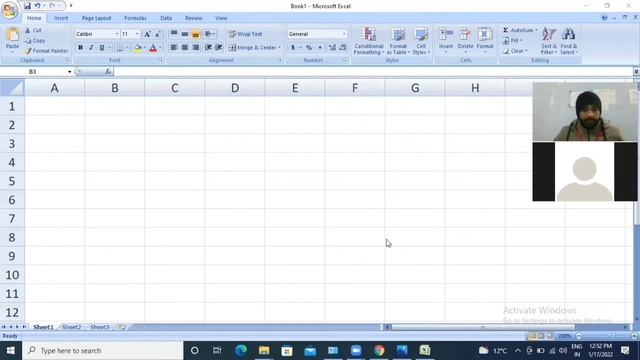Open Cell Styles gallery
640x360 pixels.
(421, 41)
